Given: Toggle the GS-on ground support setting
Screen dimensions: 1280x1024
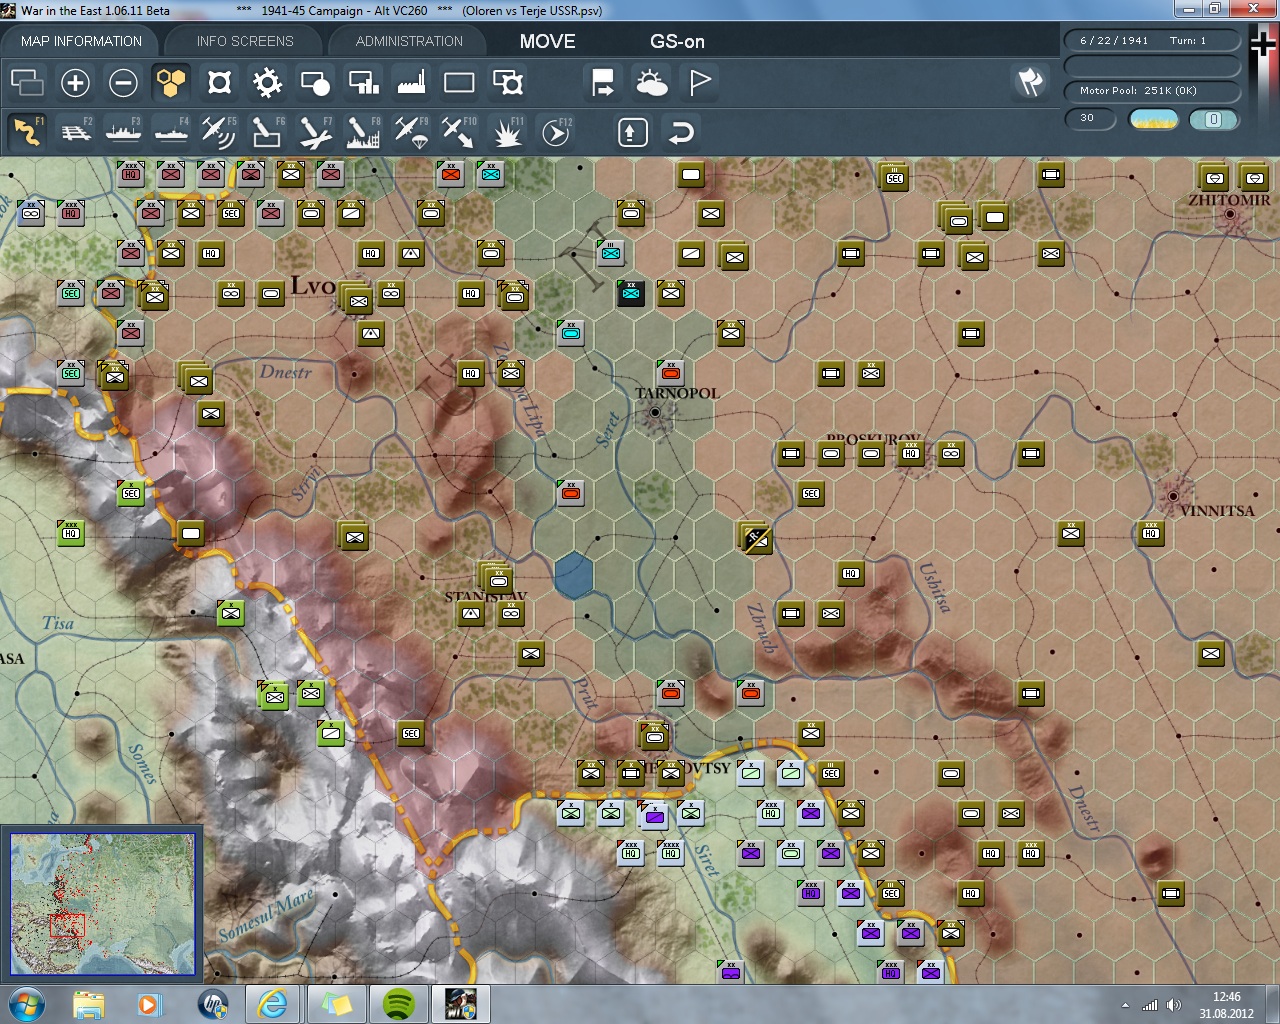Looking at the screenshot, I should [x=677, y=41].
